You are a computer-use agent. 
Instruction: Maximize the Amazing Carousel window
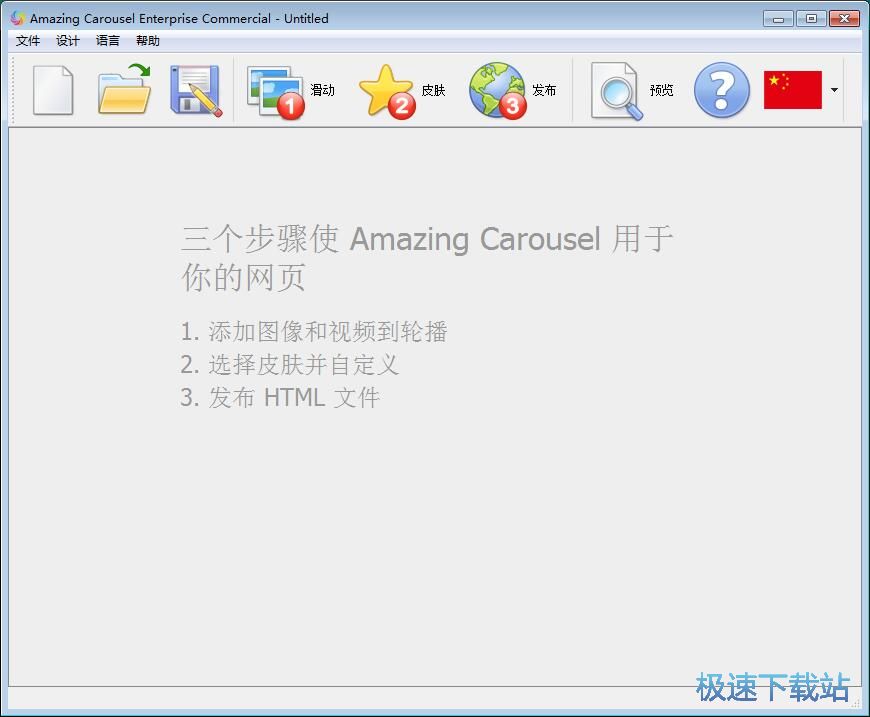coord(811,19)
